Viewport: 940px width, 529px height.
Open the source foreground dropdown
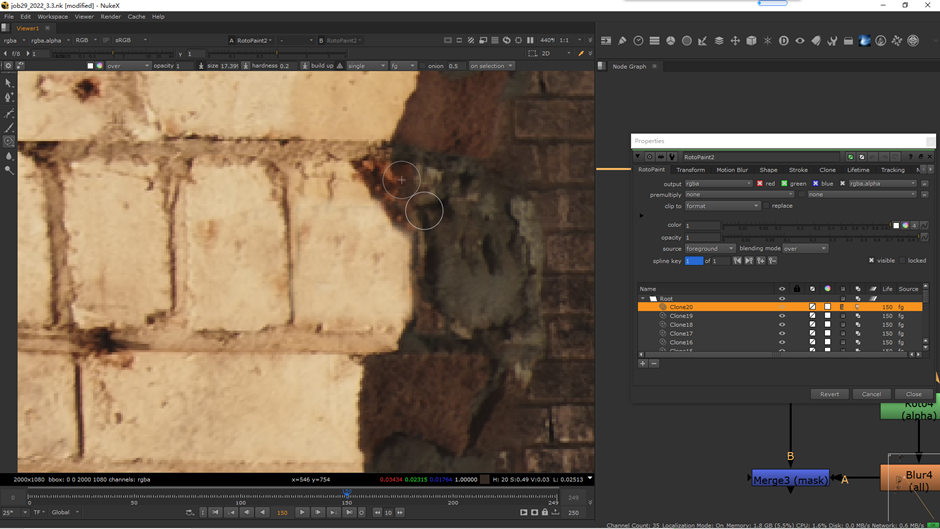[710, 248]
